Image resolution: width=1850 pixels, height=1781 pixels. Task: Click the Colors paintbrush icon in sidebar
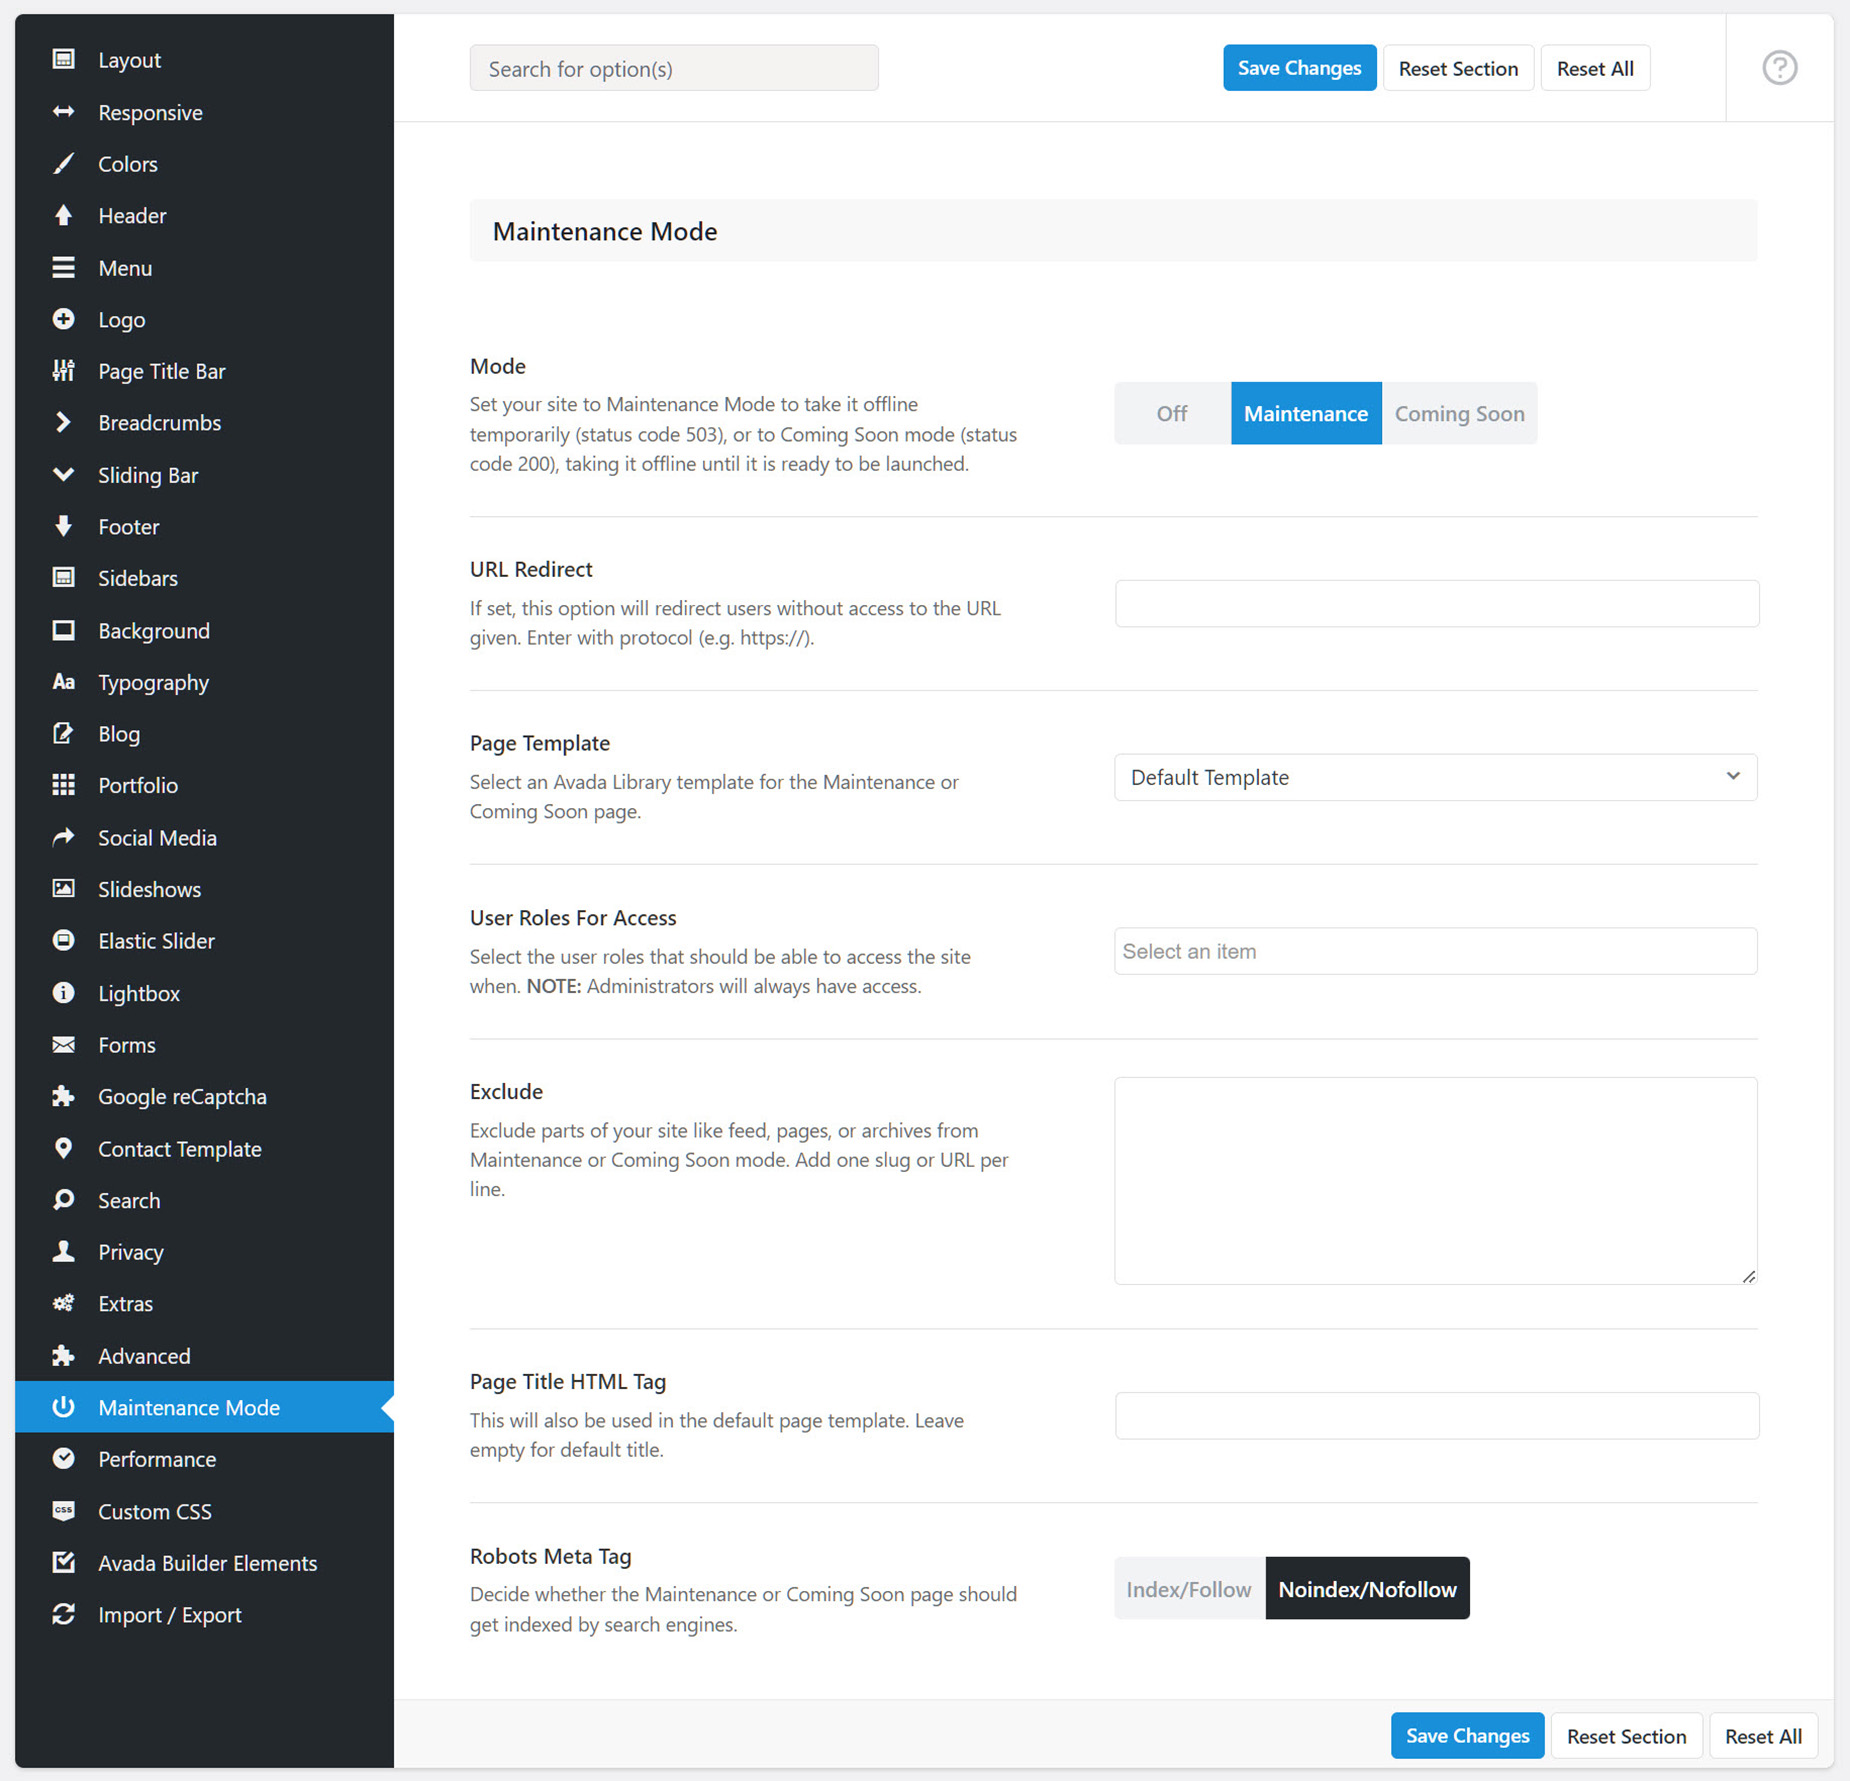[63, 163]
